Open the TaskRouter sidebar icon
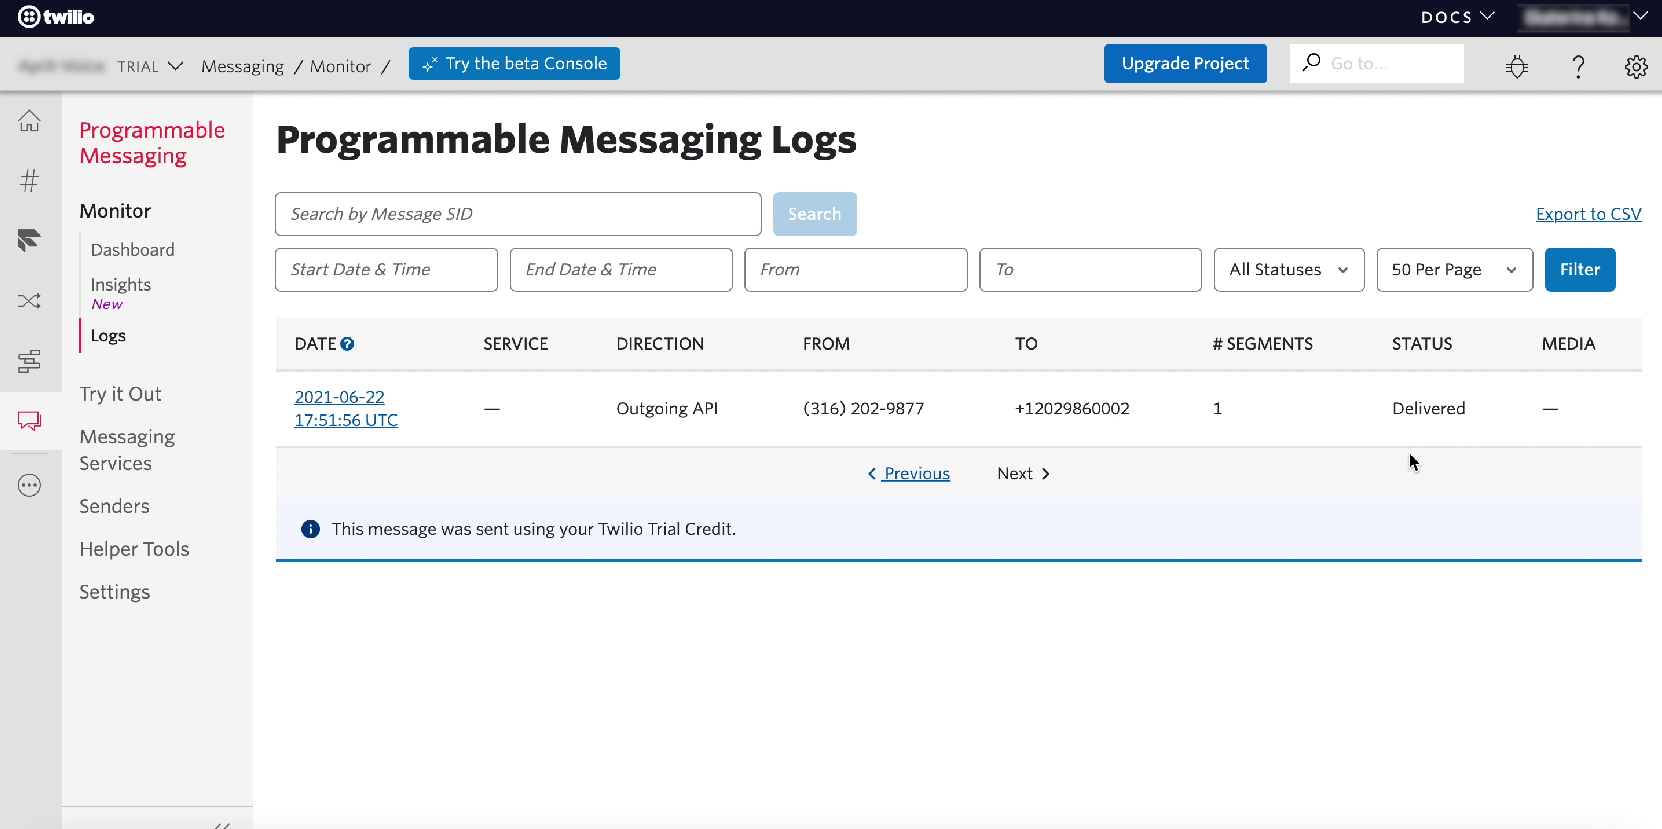This screenshot has width=1662, height=829. tap(30, 361)
